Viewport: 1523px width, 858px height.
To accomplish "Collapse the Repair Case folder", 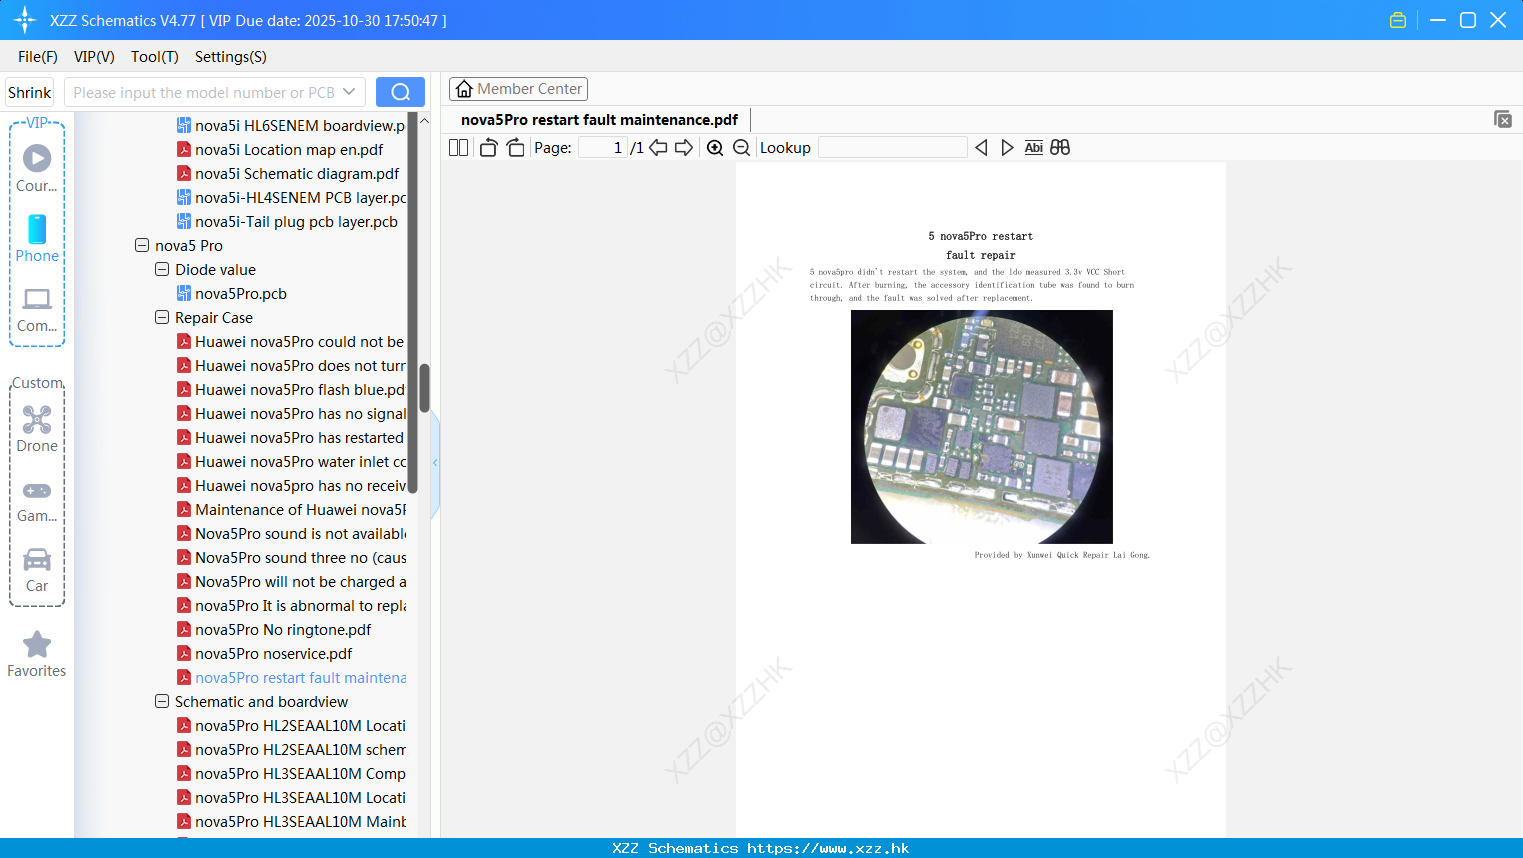I will (x=162, y=317).
